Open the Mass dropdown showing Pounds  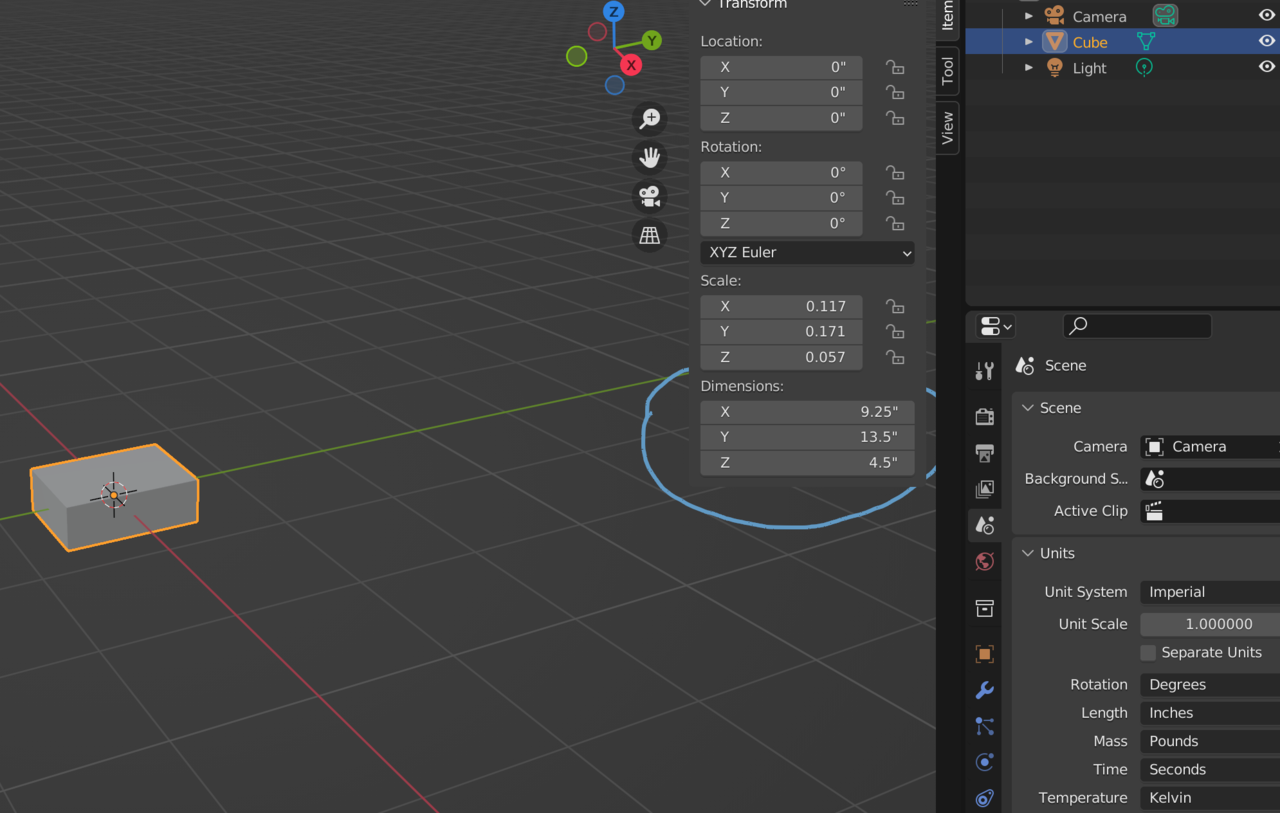coord(1210,741)
